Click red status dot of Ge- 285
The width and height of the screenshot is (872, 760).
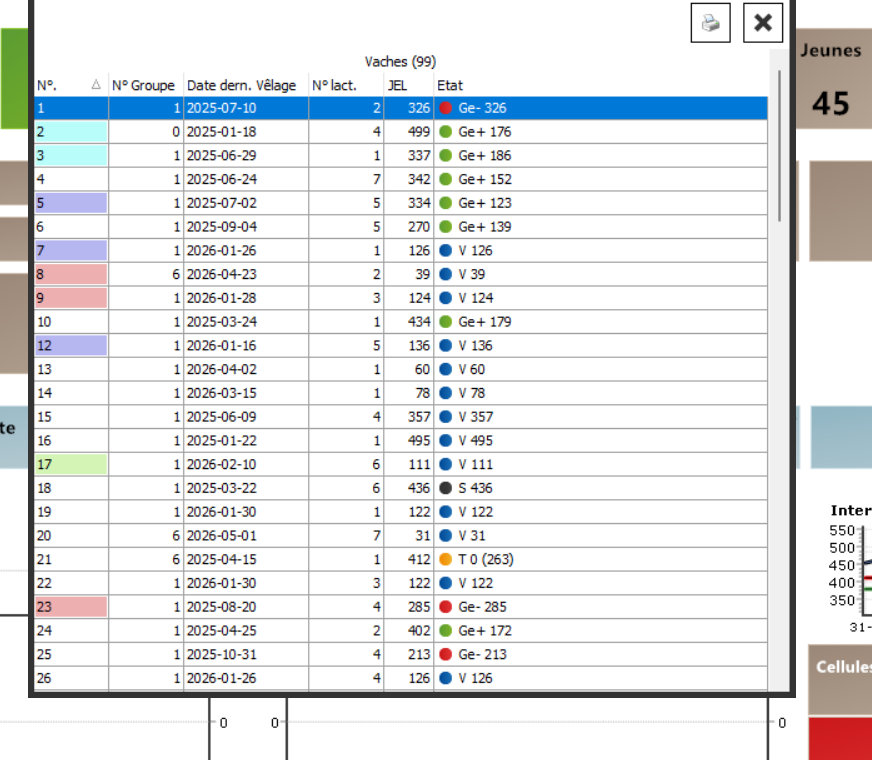click(x=445, y=607)
